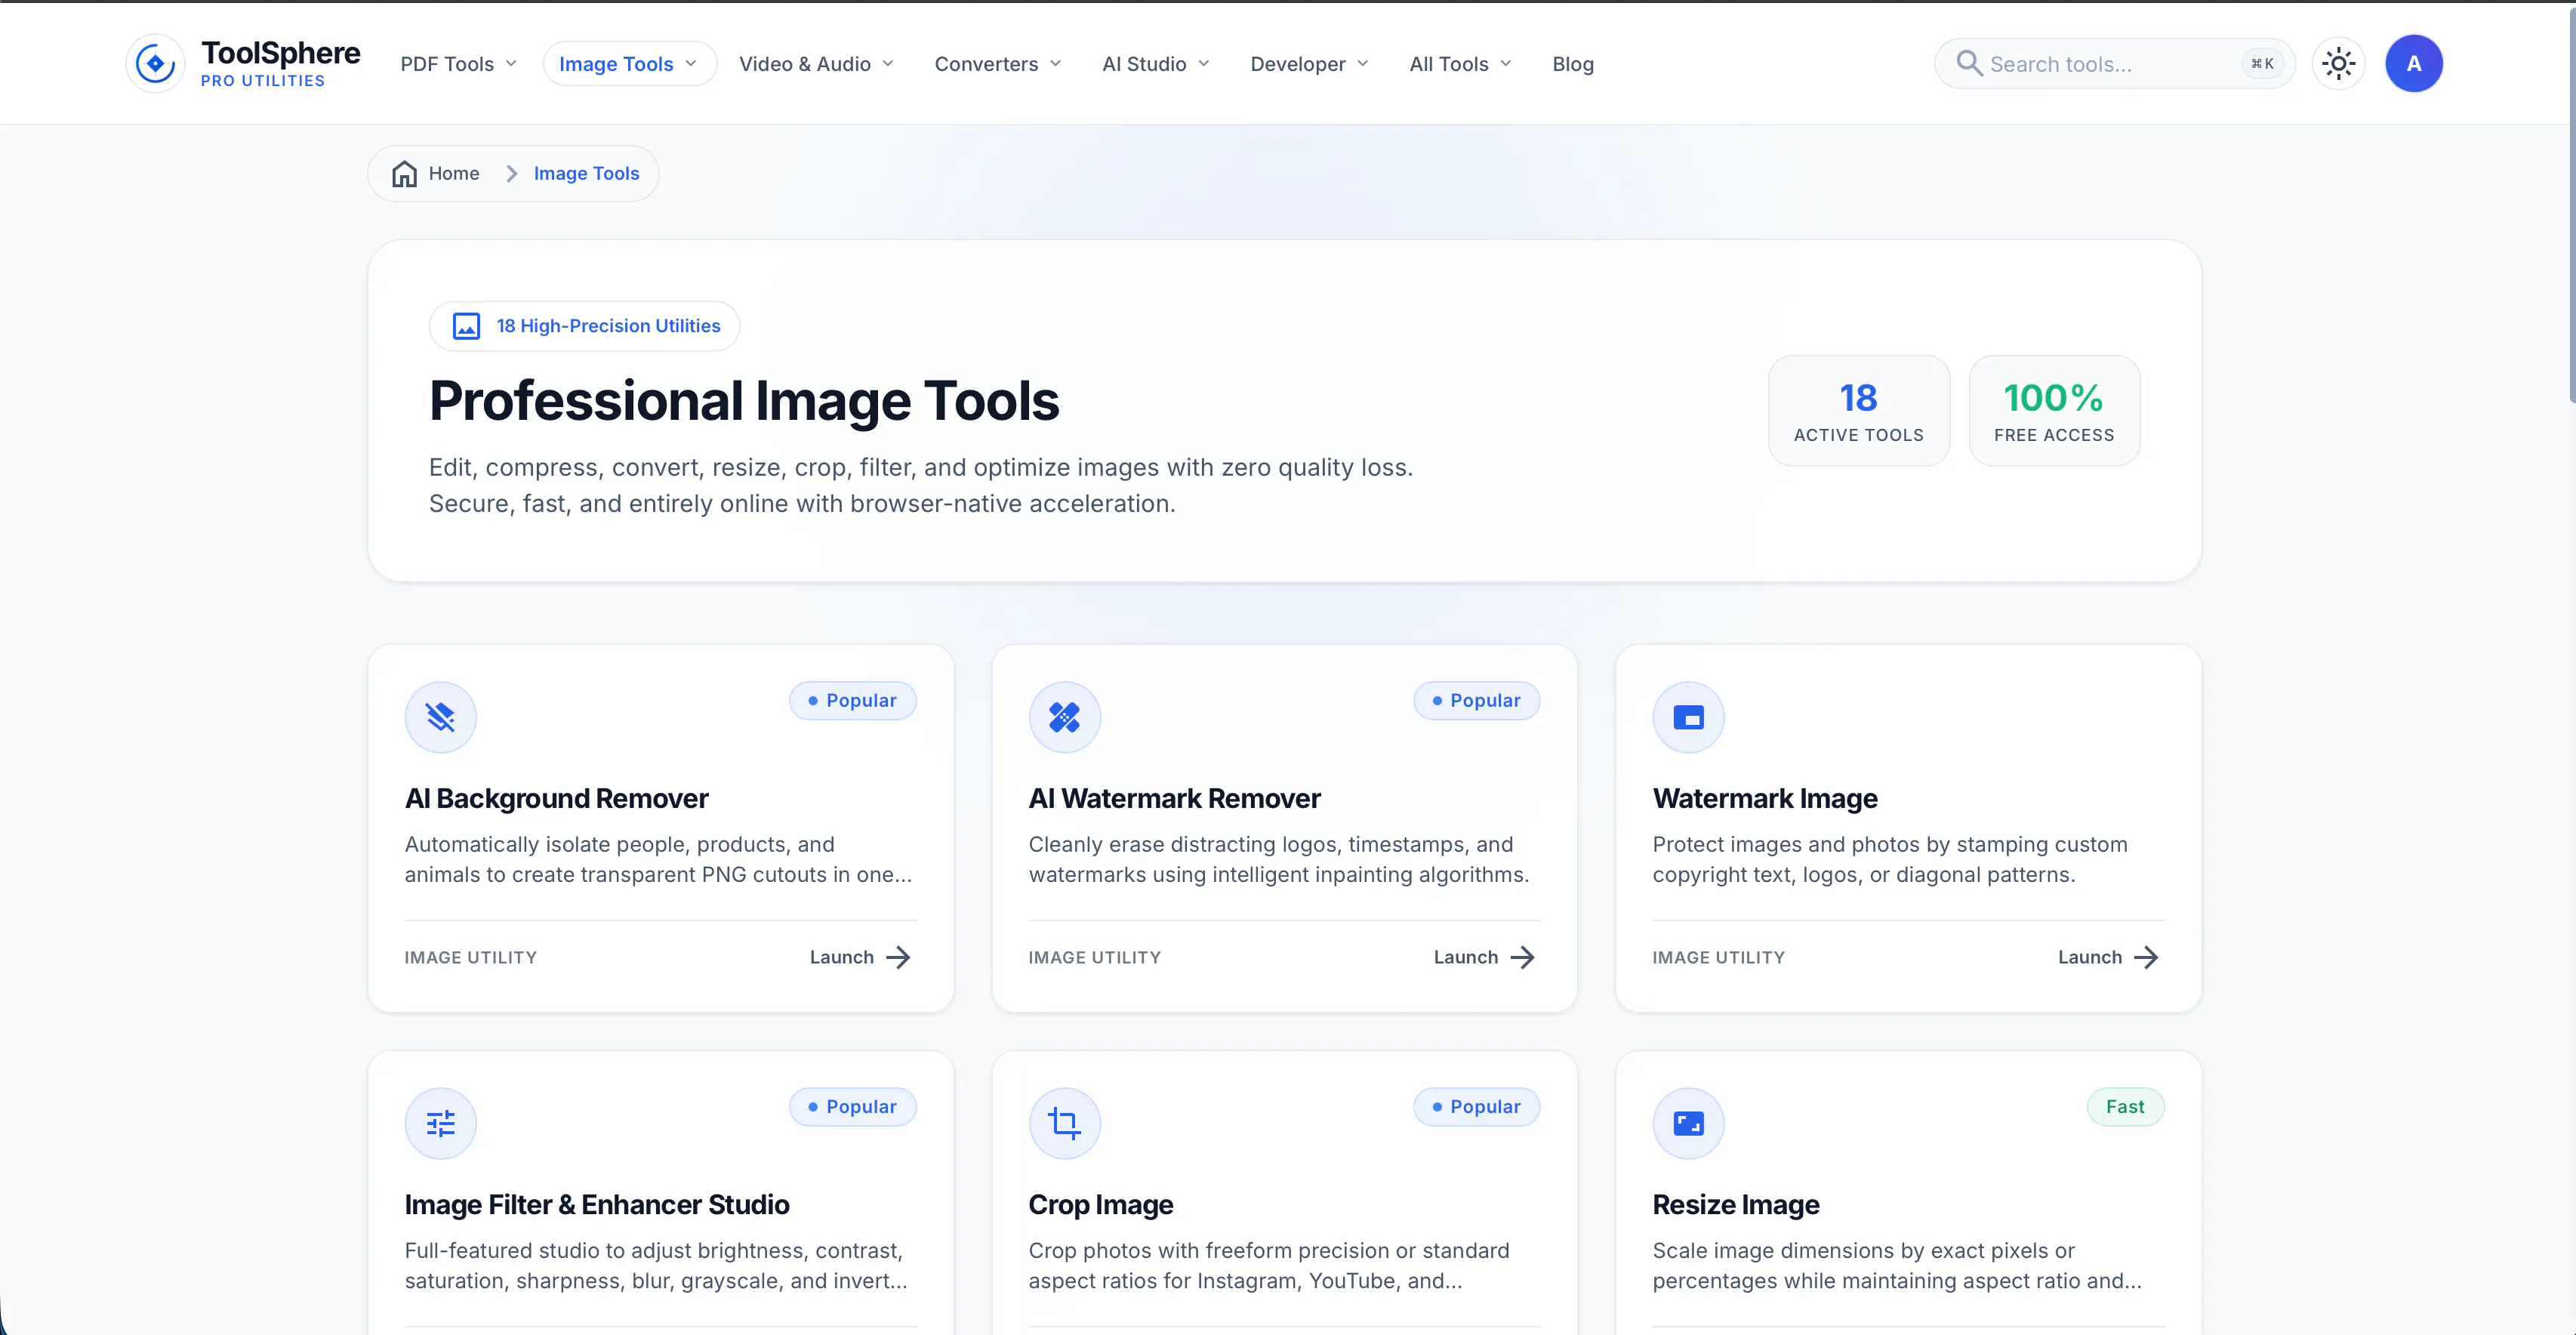2576x1335 pixels.
Task: Open Image Filter & Enhancer Studio title
Action: pos(597,1205)
